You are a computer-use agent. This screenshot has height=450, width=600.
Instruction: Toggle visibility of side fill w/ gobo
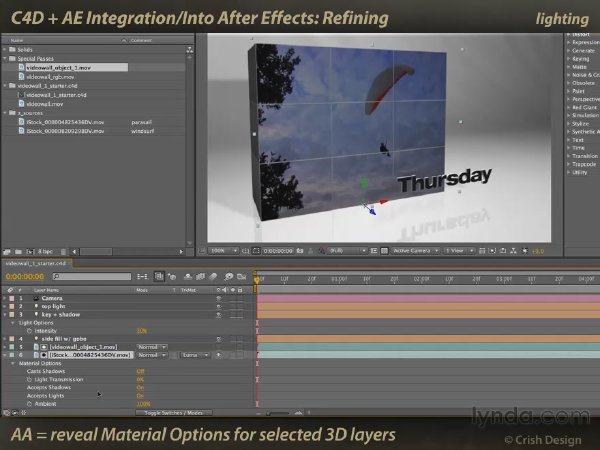pyautogui.click(x=218, y=339)
